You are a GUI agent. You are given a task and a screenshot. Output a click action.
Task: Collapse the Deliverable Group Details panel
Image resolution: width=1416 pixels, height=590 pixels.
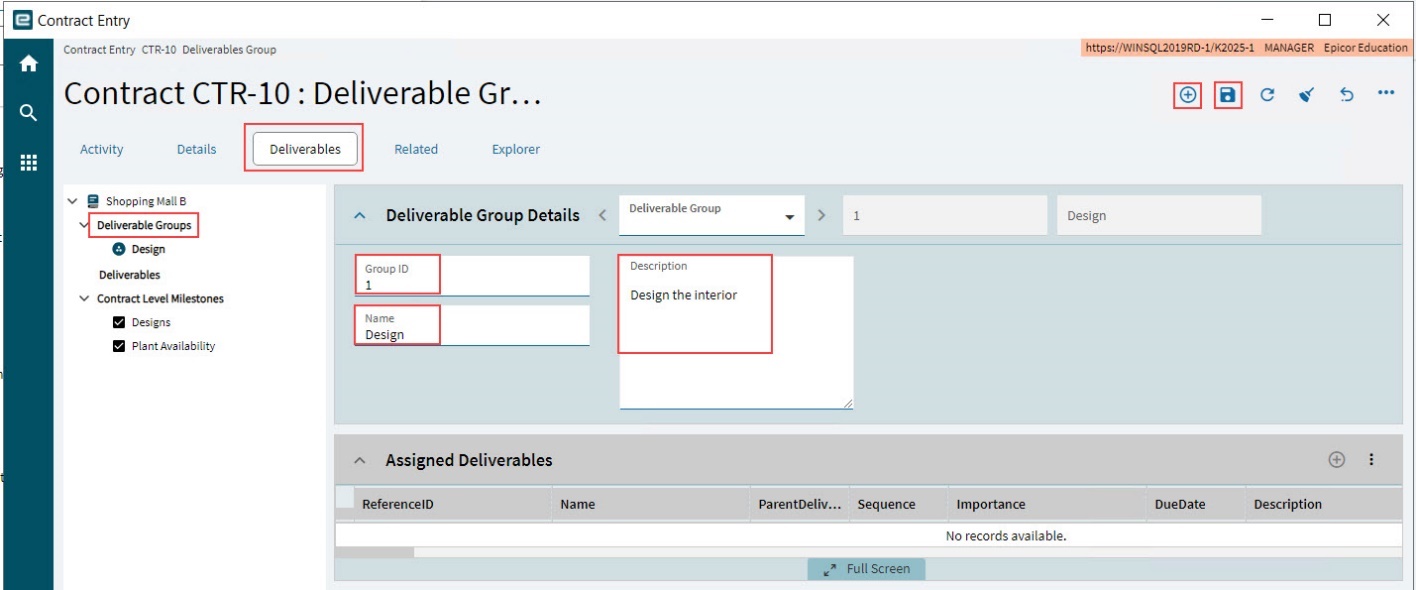(361, 215)
